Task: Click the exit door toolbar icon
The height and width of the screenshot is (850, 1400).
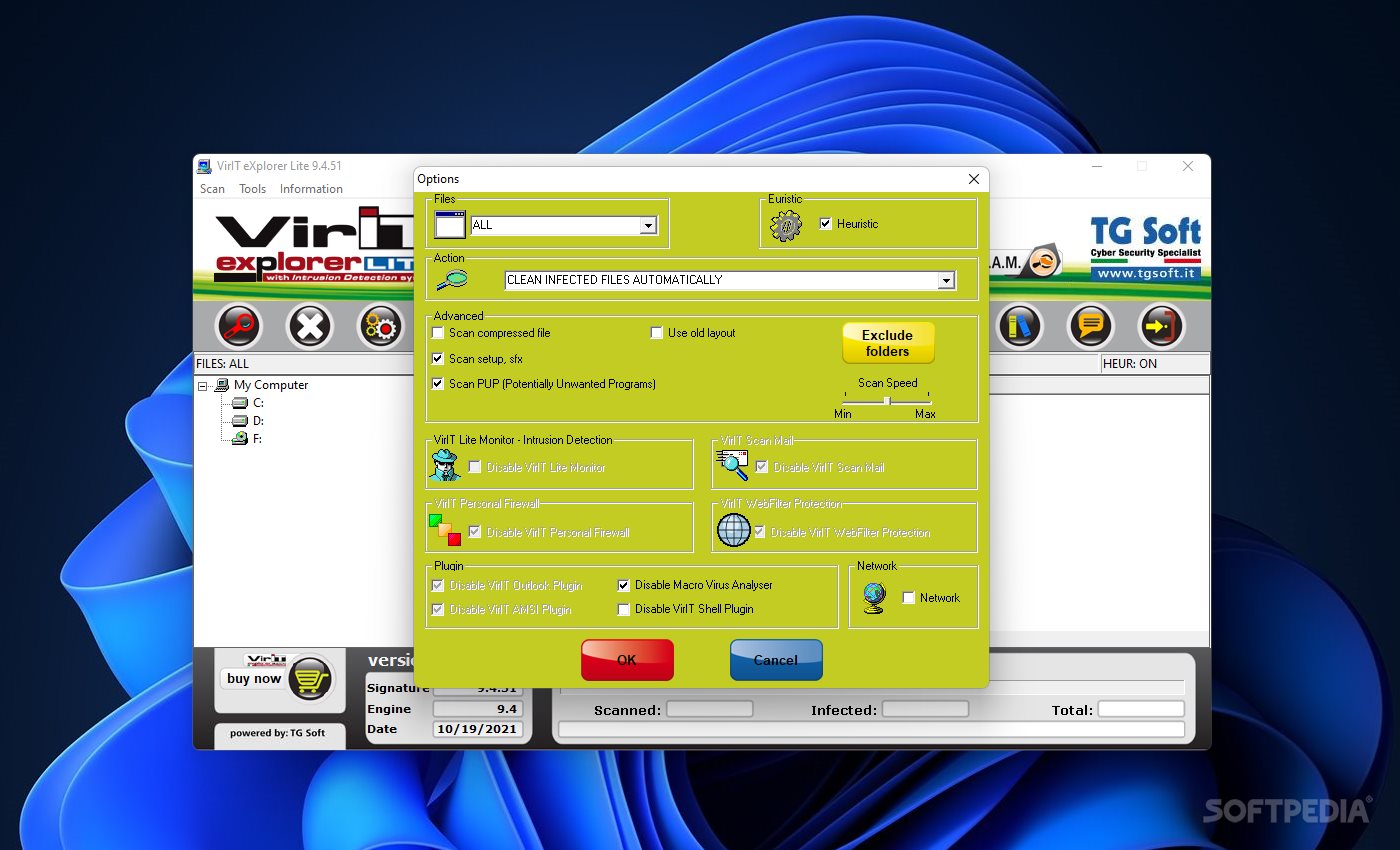Action: point(1161,325)
